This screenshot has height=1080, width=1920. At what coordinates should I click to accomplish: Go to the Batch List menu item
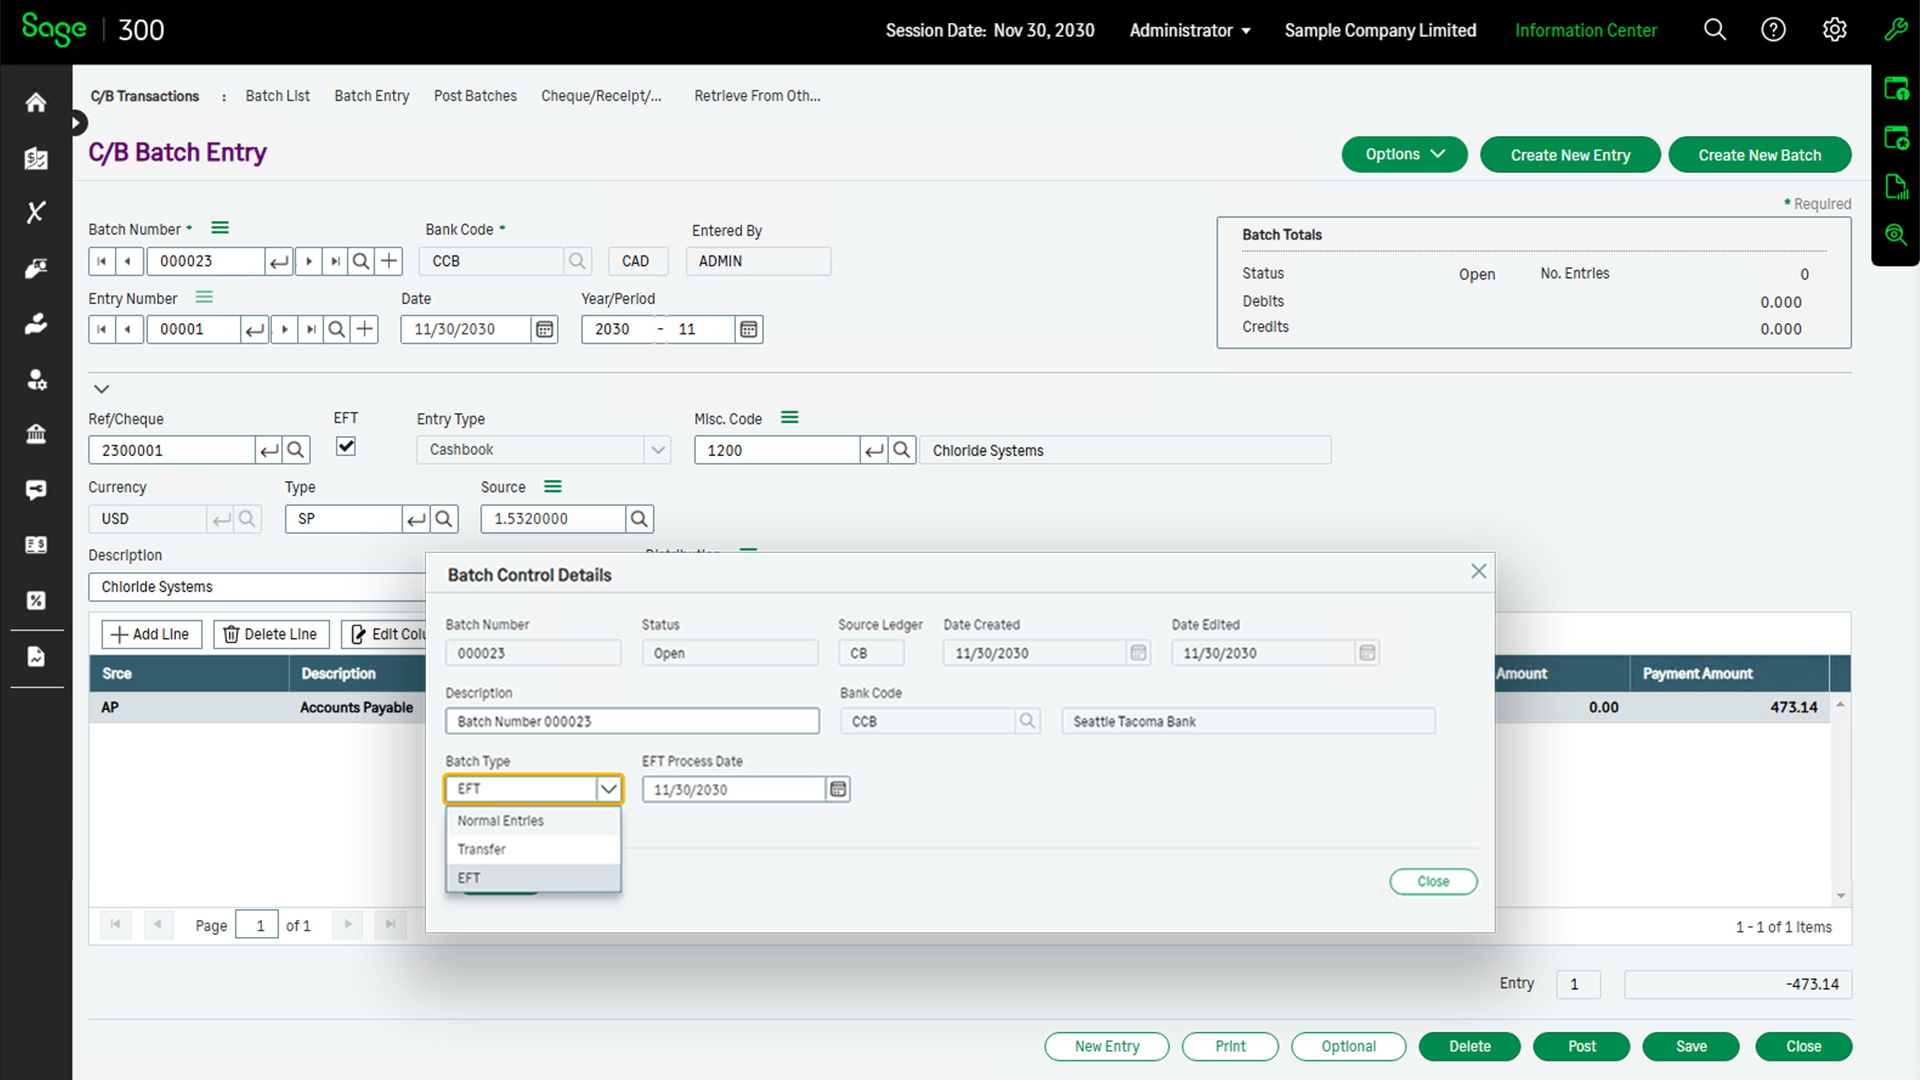pyautogui.click(x=277, y=96)
